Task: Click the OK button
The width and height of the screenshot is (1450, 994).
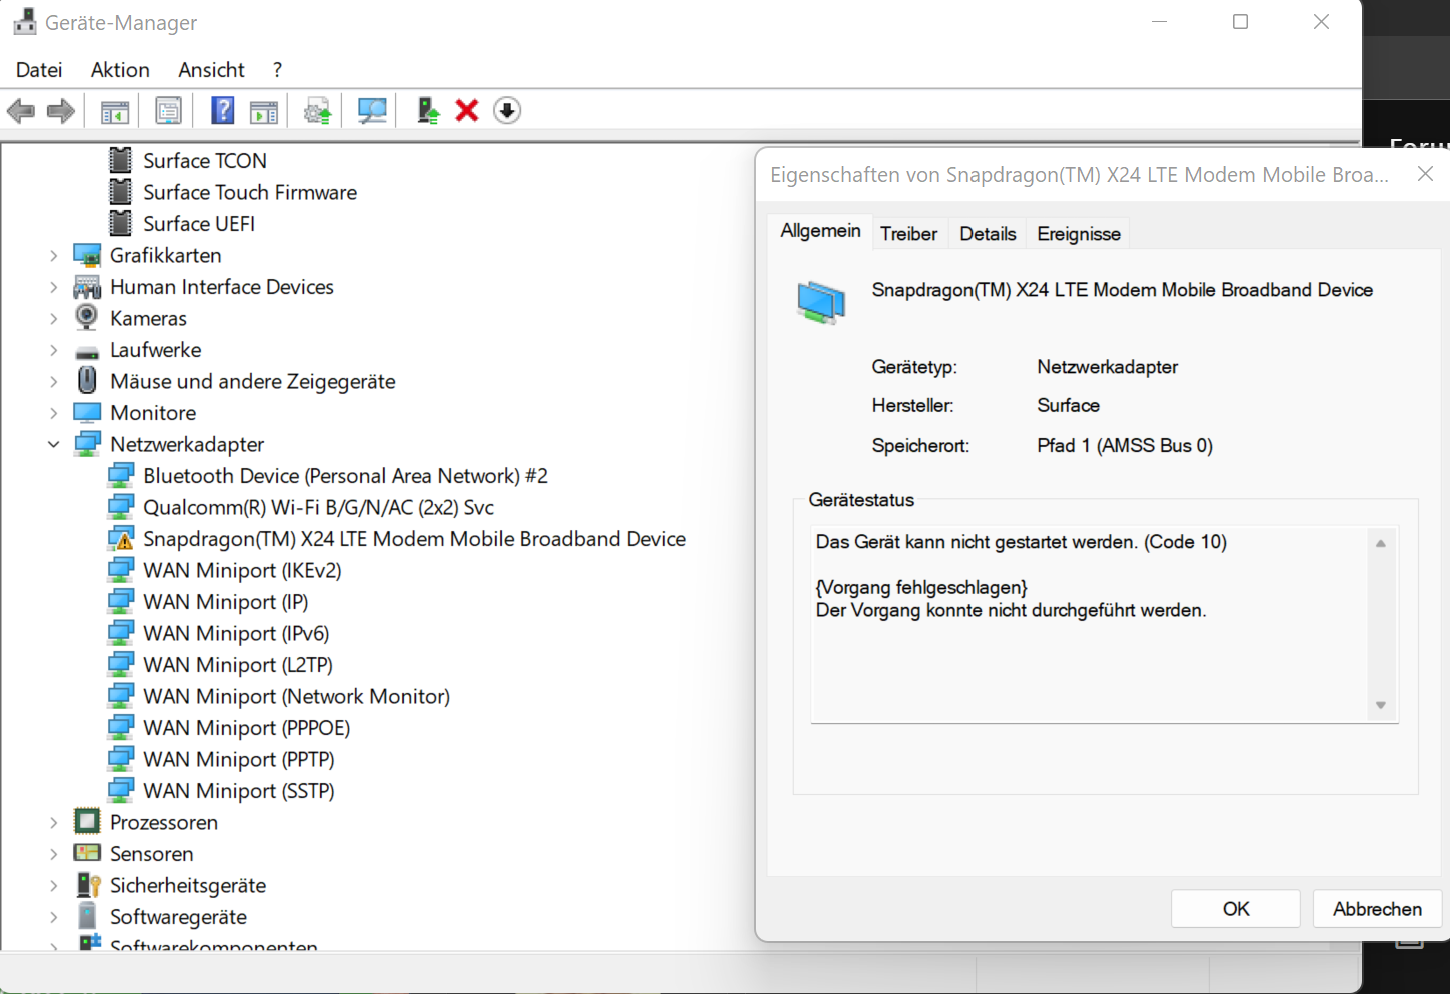Action: pos(1236,909)
